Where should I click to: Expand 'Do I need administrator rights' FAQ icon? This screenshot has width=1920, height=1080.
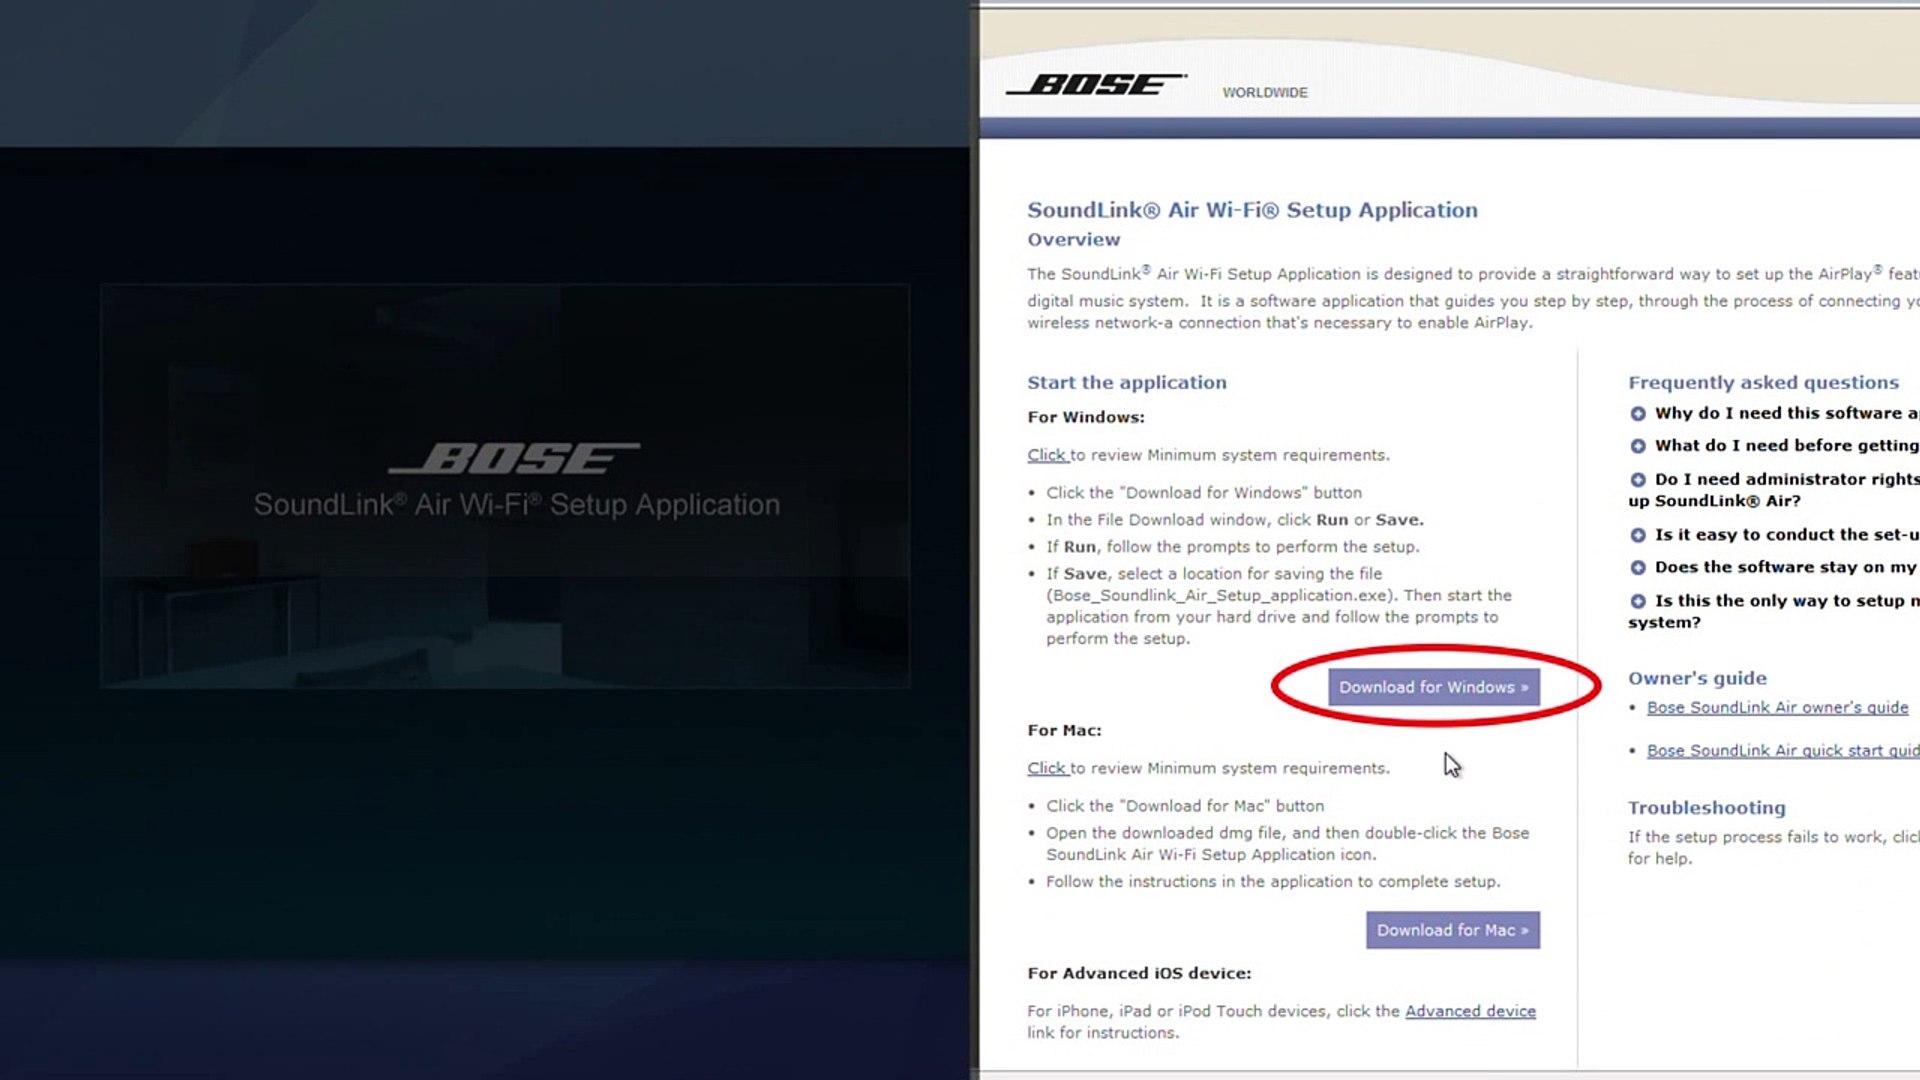click(x=1638, y=480)
